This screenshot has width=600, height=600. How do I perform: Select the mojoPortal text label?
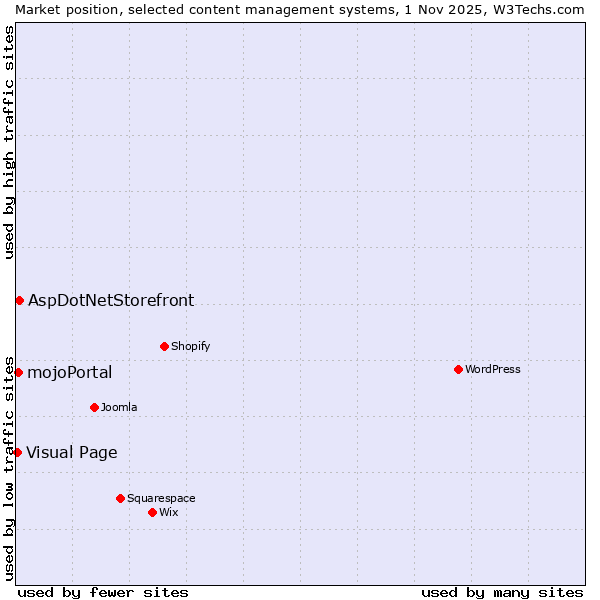[70, 373]
